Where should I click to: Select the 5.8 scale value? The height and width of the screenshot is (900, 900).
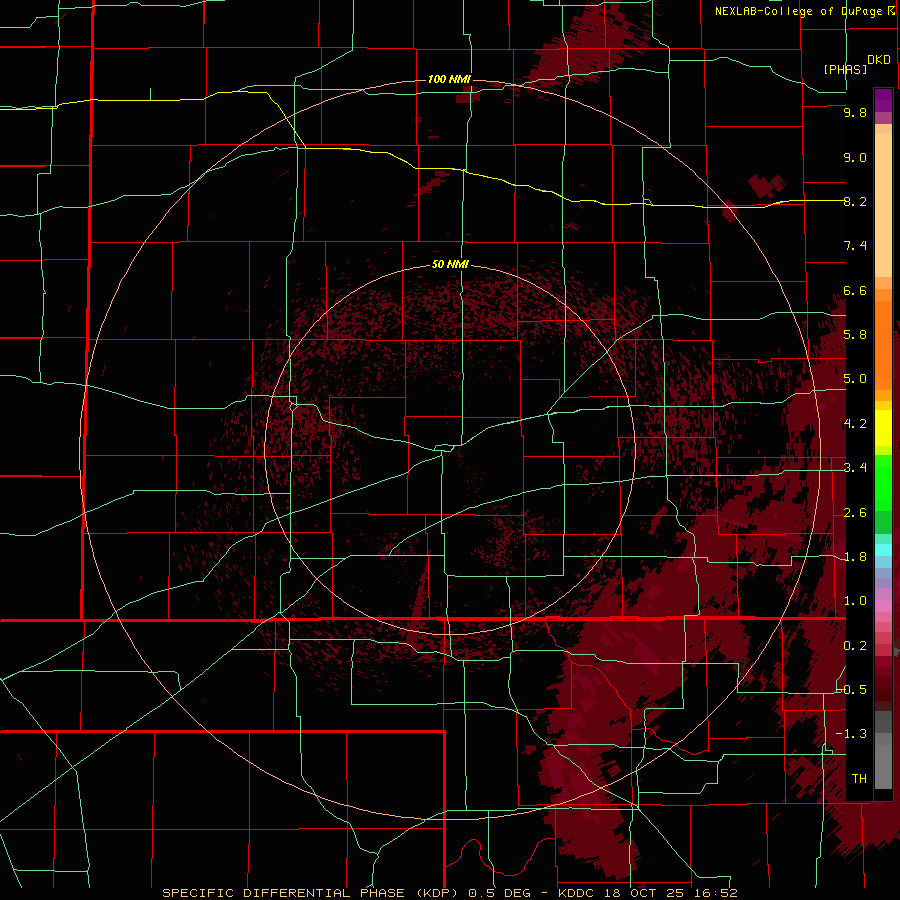(855, 335)
